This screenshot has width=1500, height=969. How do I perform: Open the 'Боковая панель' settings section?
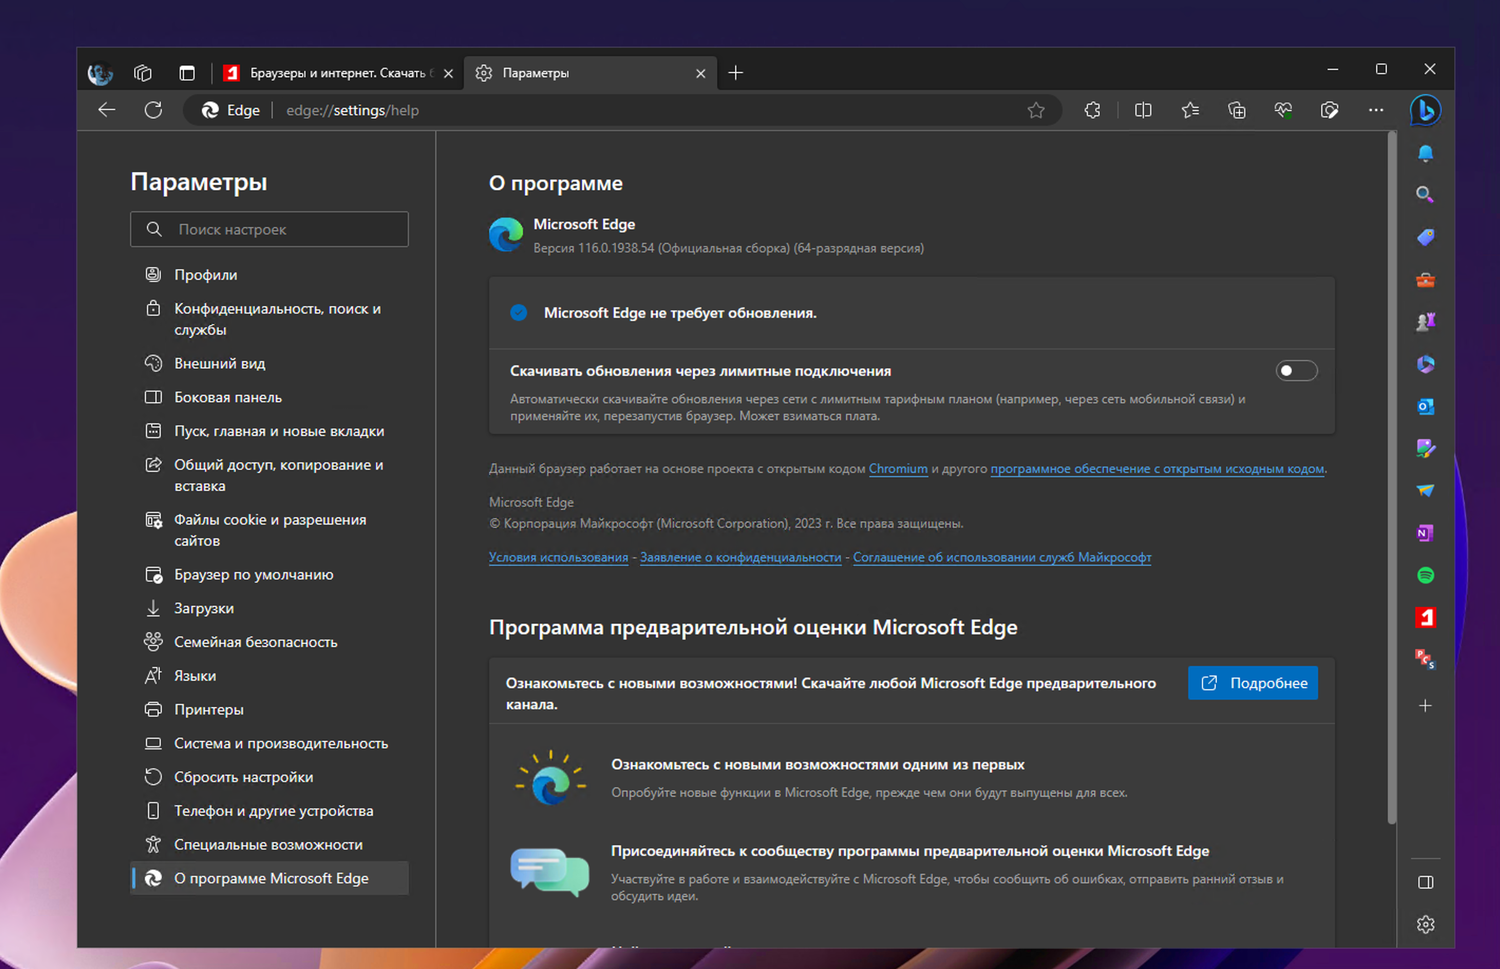click(269, 397)
